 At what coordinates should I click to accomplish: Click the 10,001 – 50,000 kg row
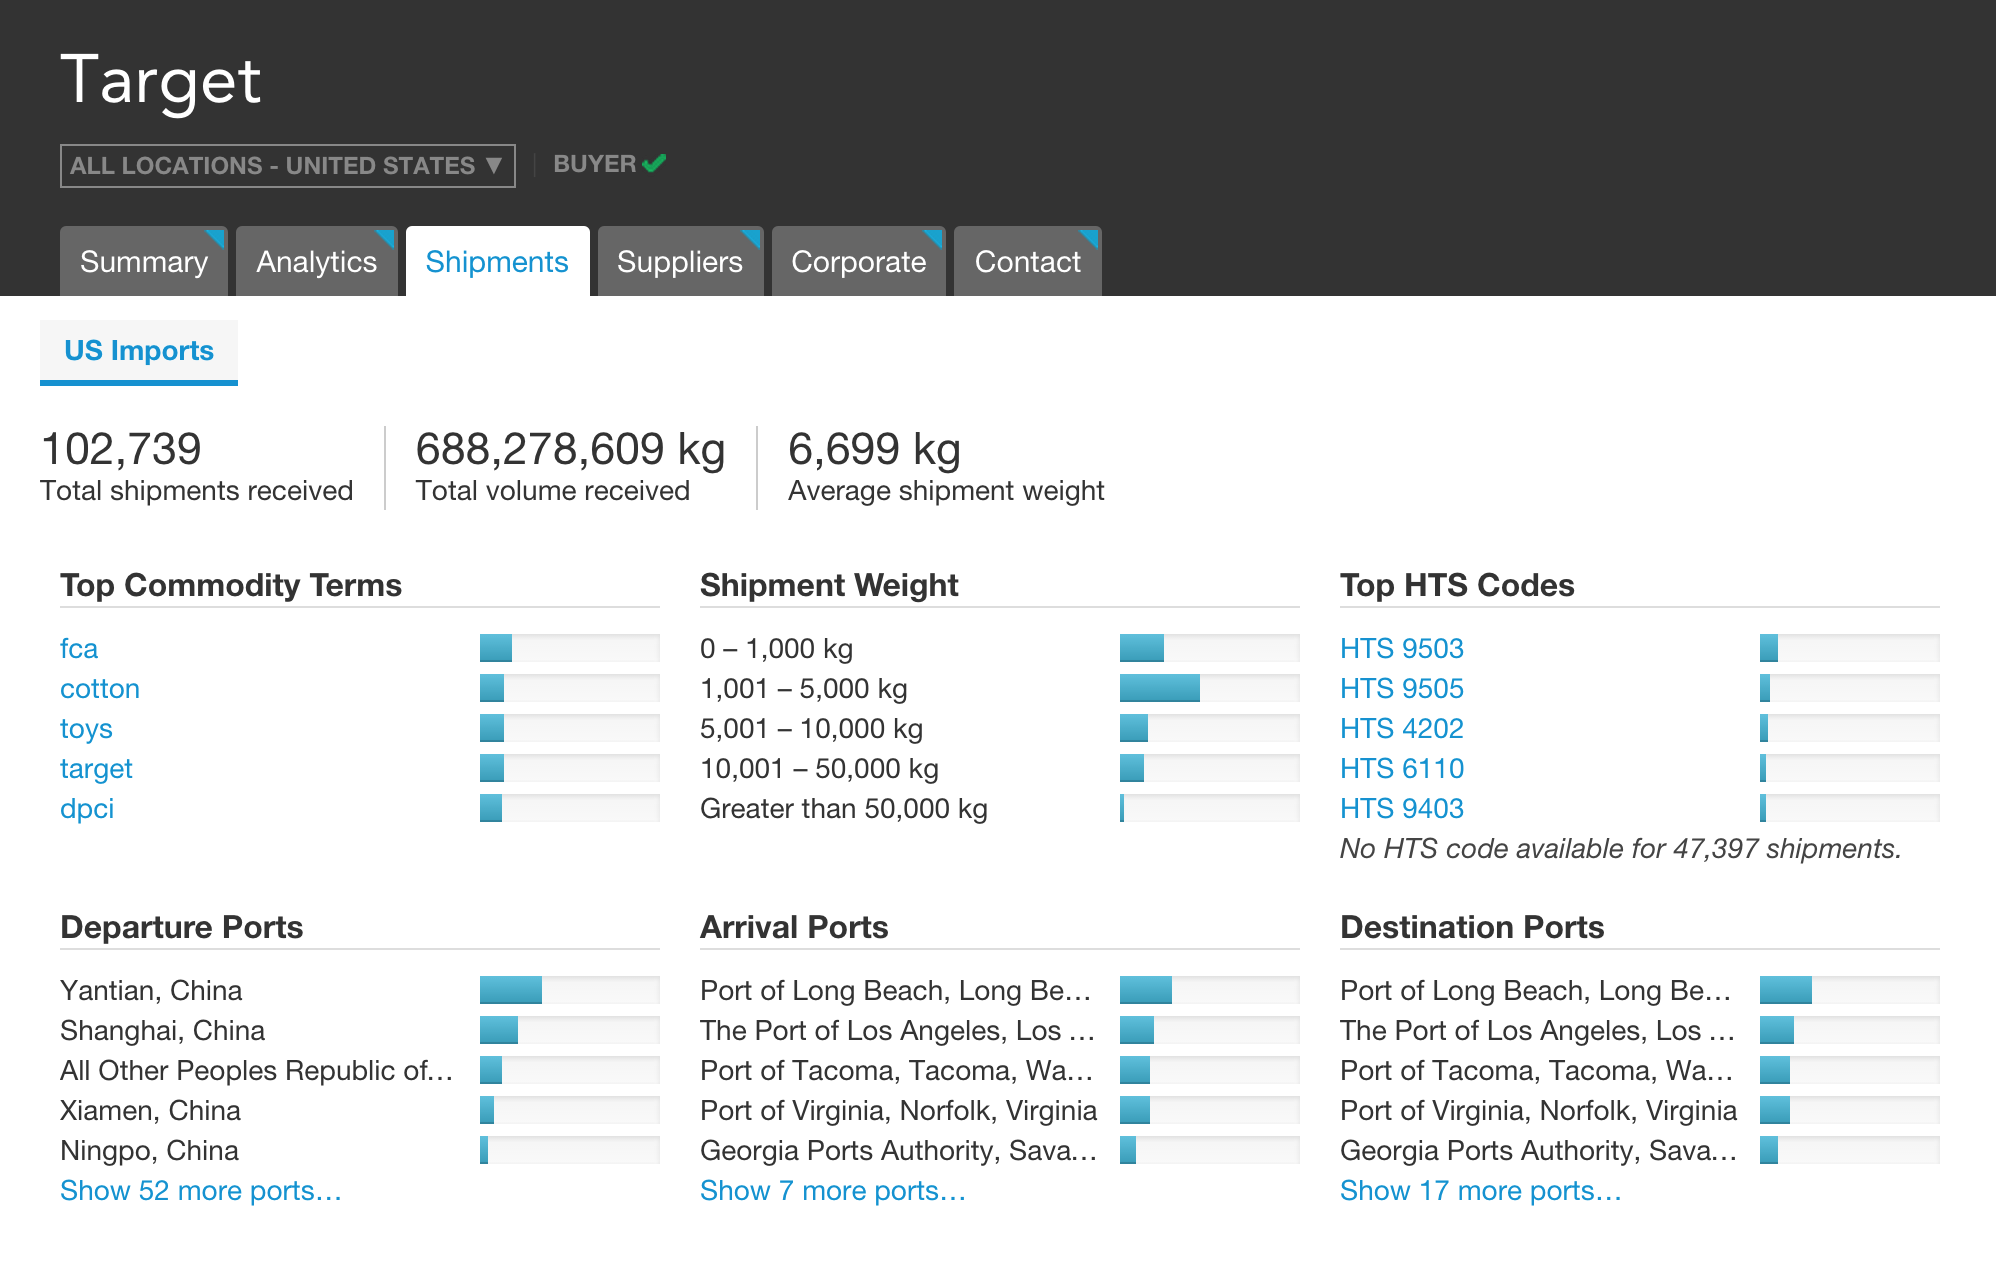point(1000,769)
